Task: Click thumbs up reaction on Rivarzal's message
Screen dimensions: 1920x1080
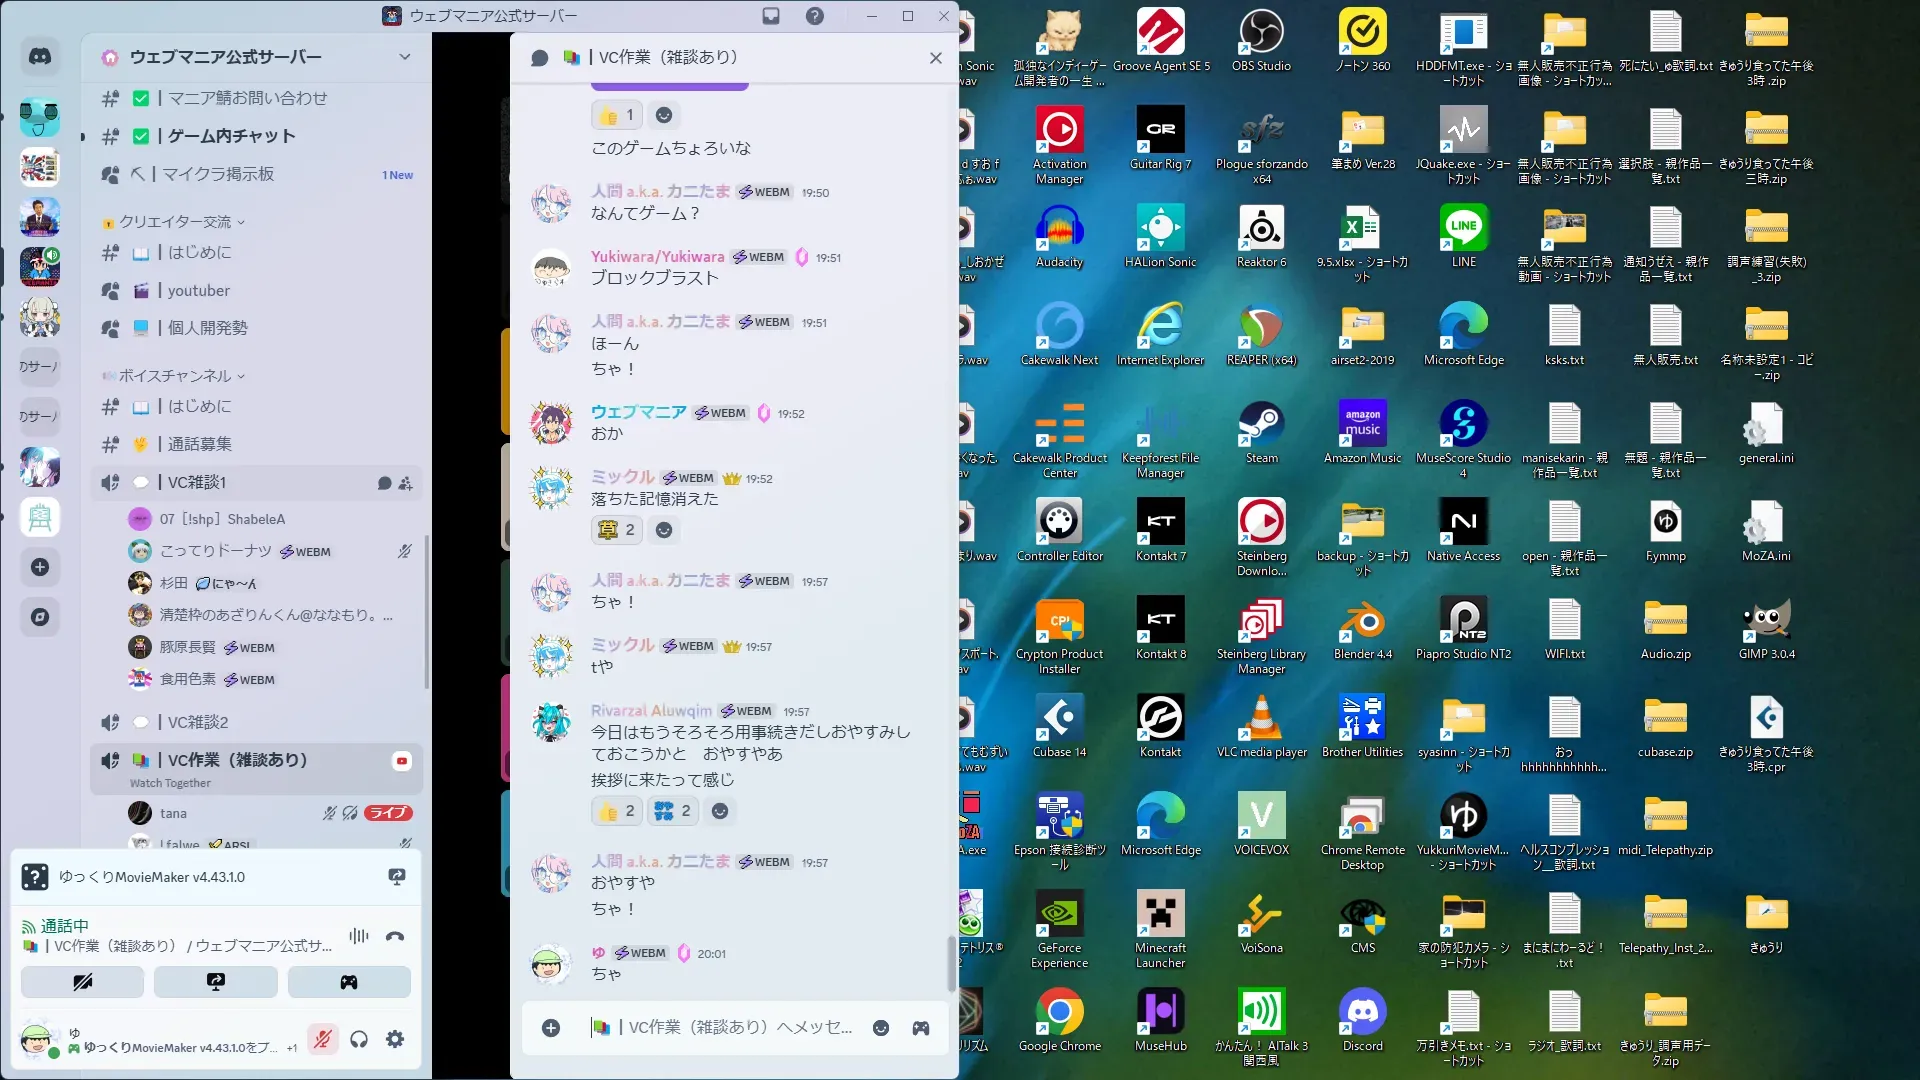Action: point(617,811)
